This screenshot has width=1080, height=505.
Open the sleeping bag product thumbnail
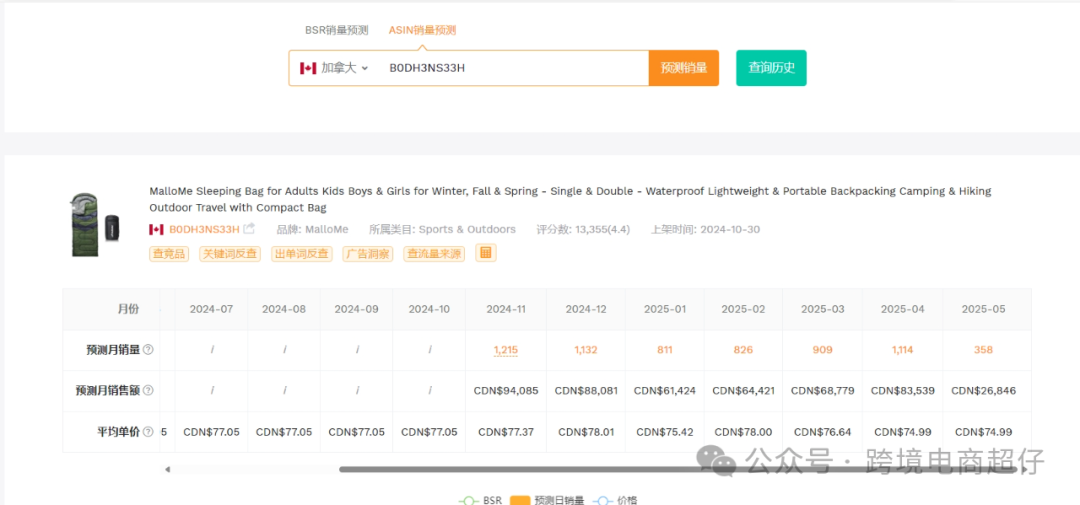coord(94,225)
